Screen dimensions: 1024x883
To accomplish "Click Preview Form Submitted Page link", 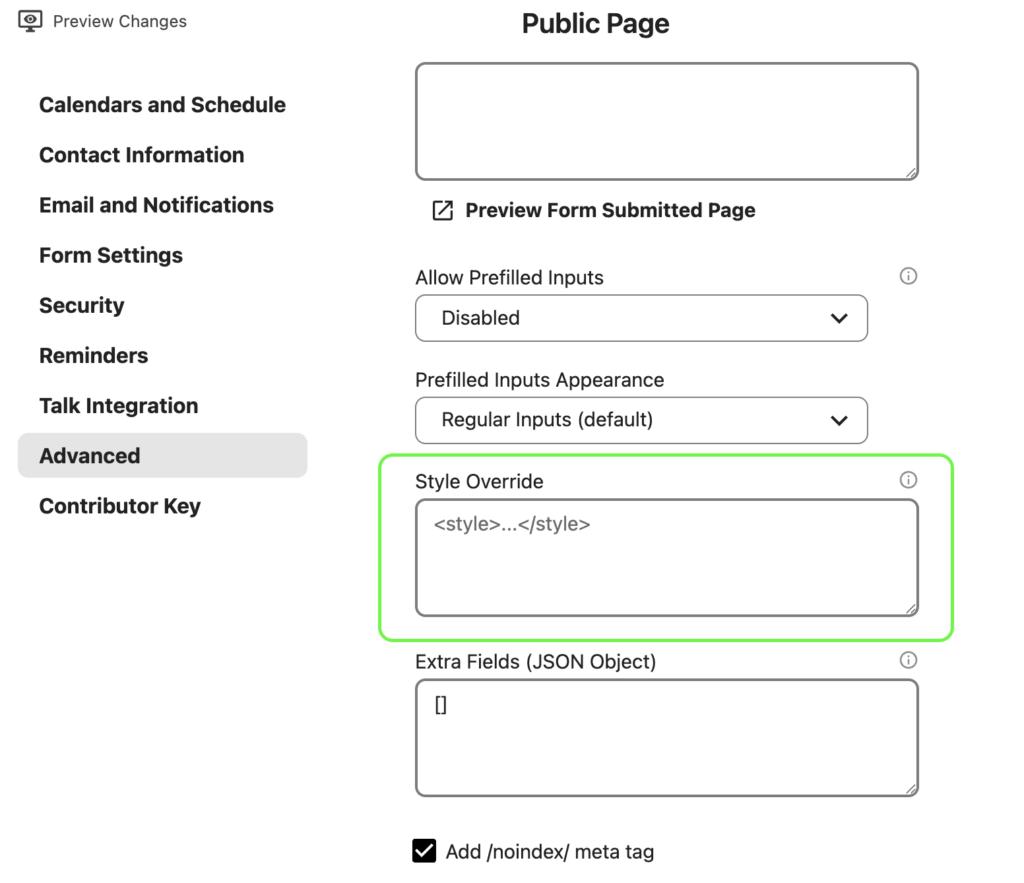I will click(610, 210).
